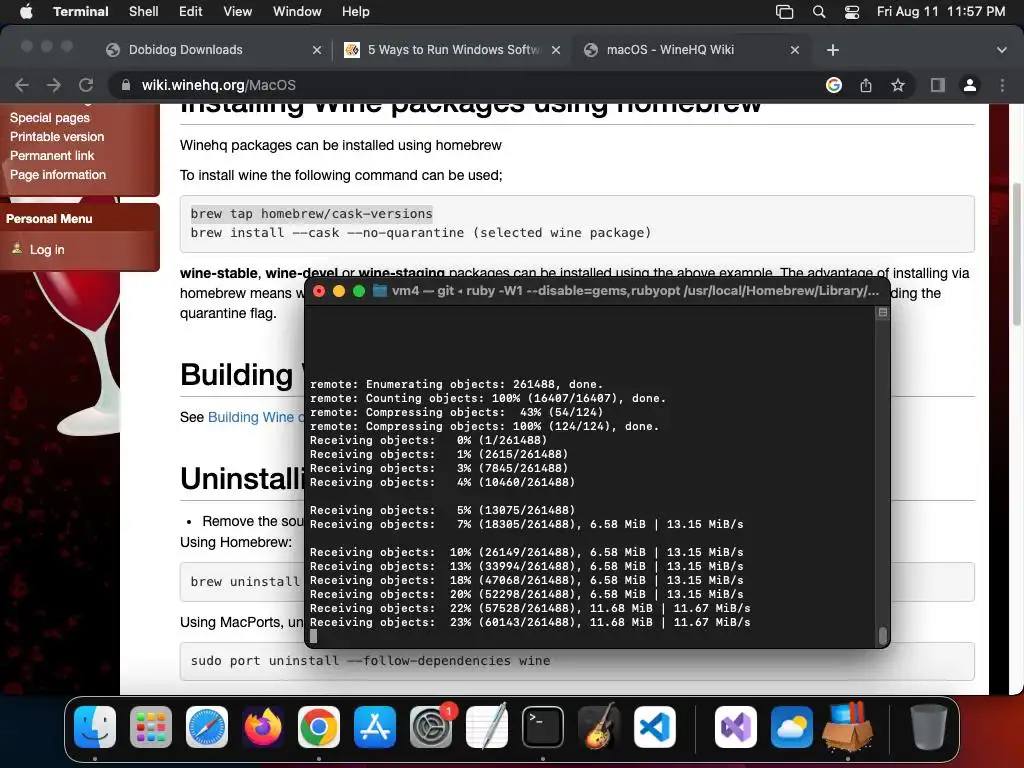Click the Google icon in address bar
Image resolution: width=1024 pixels, height=768 pixels.
point(833,85)
